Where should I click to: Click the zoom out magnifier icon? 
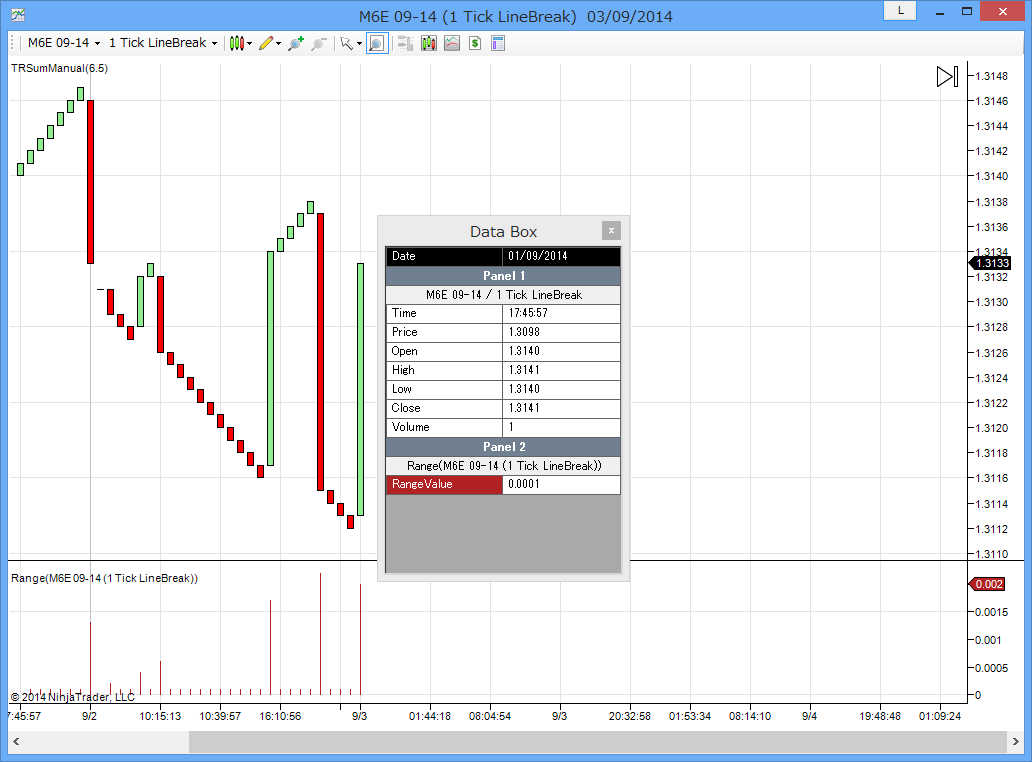[x=319, y=43]
